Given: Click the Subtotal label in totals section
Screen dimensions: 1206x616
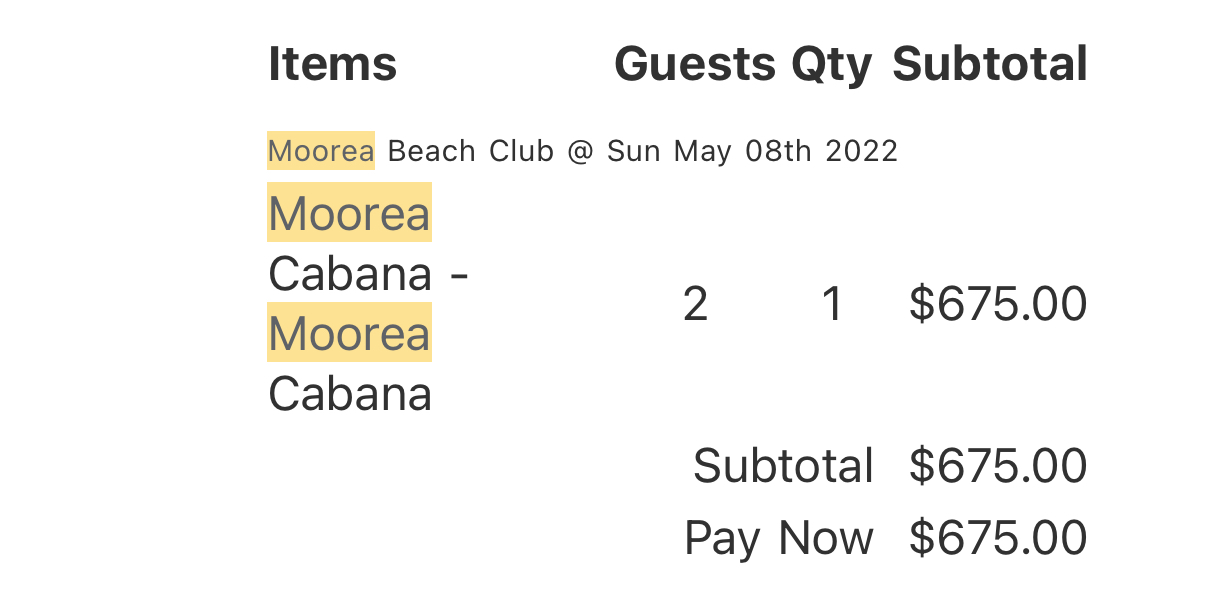Looking at the screenshot, I should [x=783, y=466].
